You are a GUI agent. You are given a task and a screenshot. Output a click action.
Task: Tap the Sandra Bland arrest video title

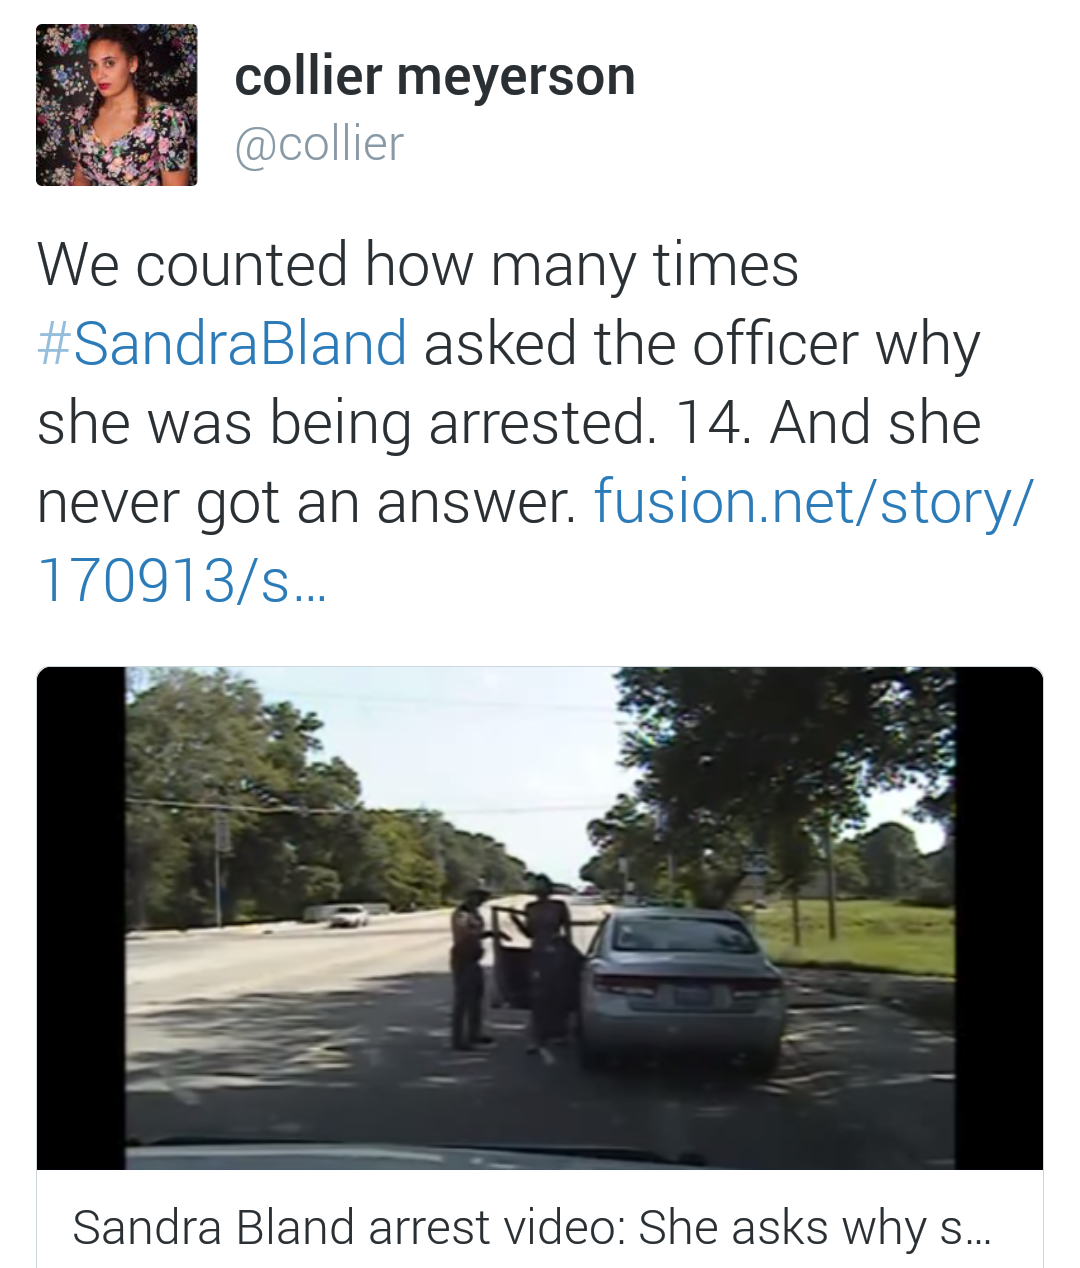point(531,1227)
